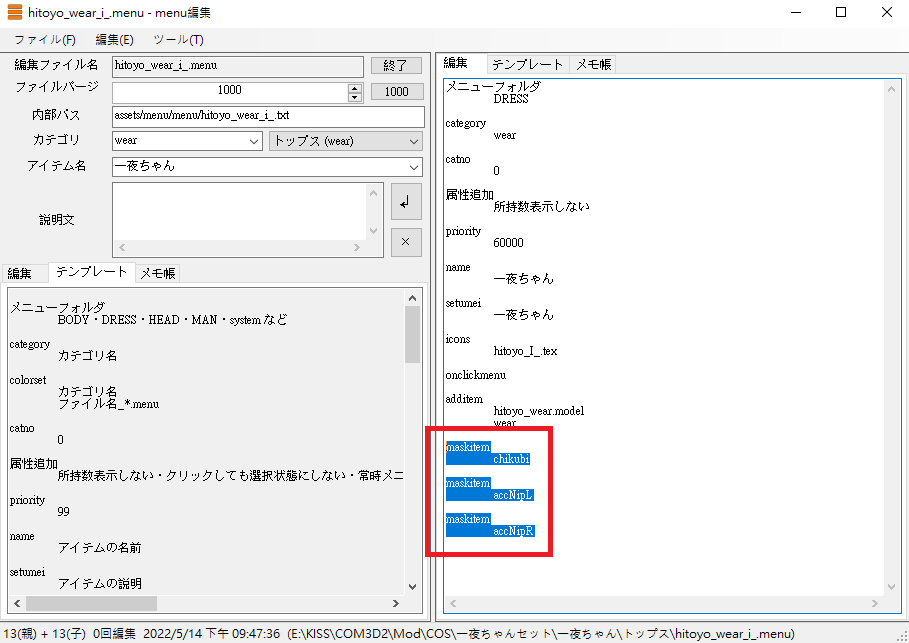Screen dimensions: 909x643
Task: Minimize the menu編集 window
Action: (x=796, y=12)
